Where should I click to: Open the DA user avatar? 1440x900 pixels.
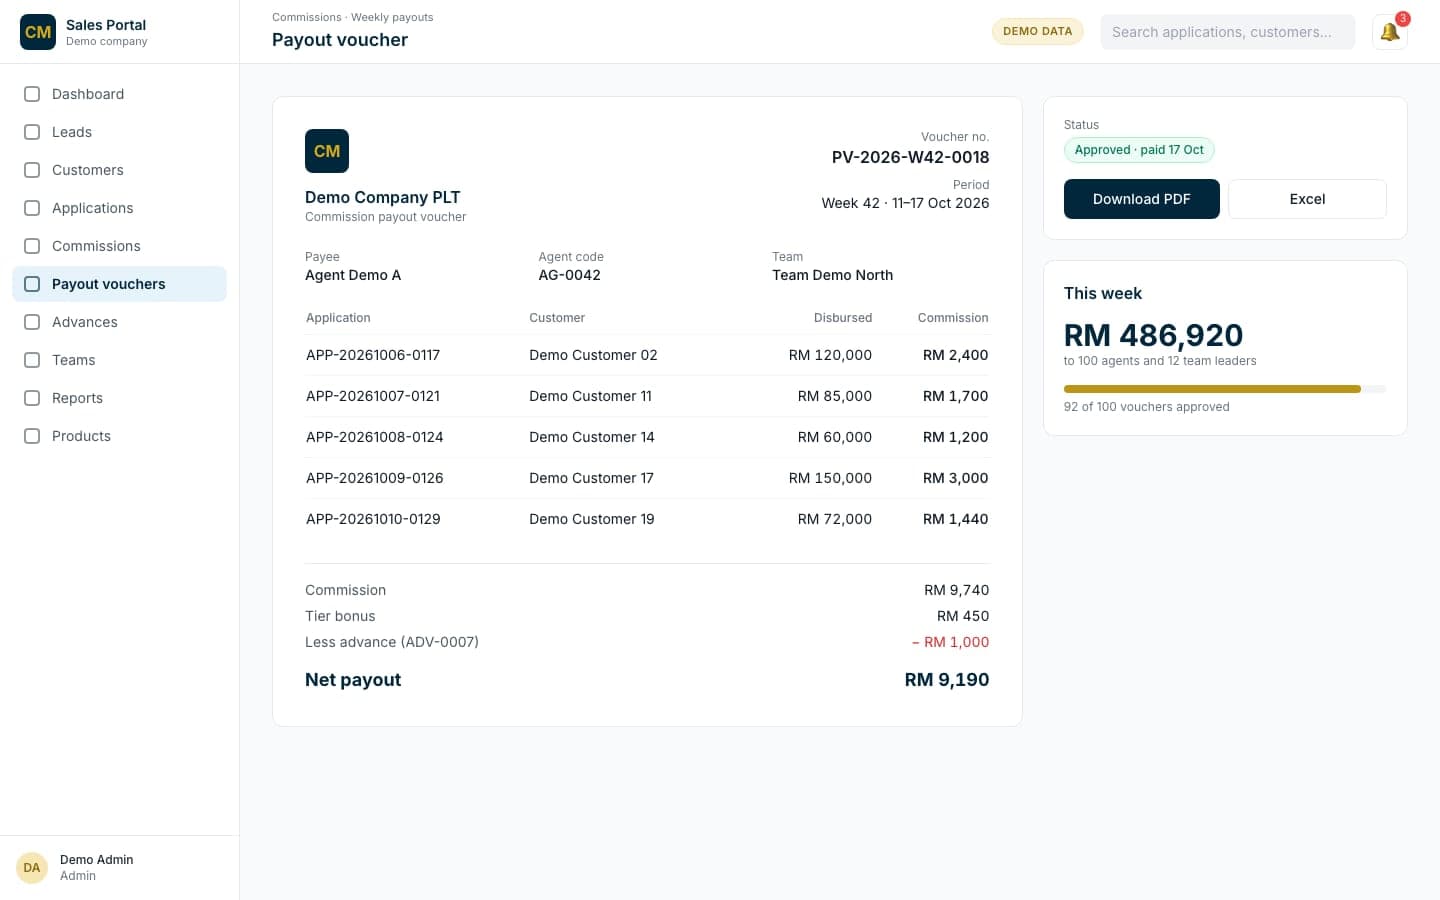click(x=32, y=868)
